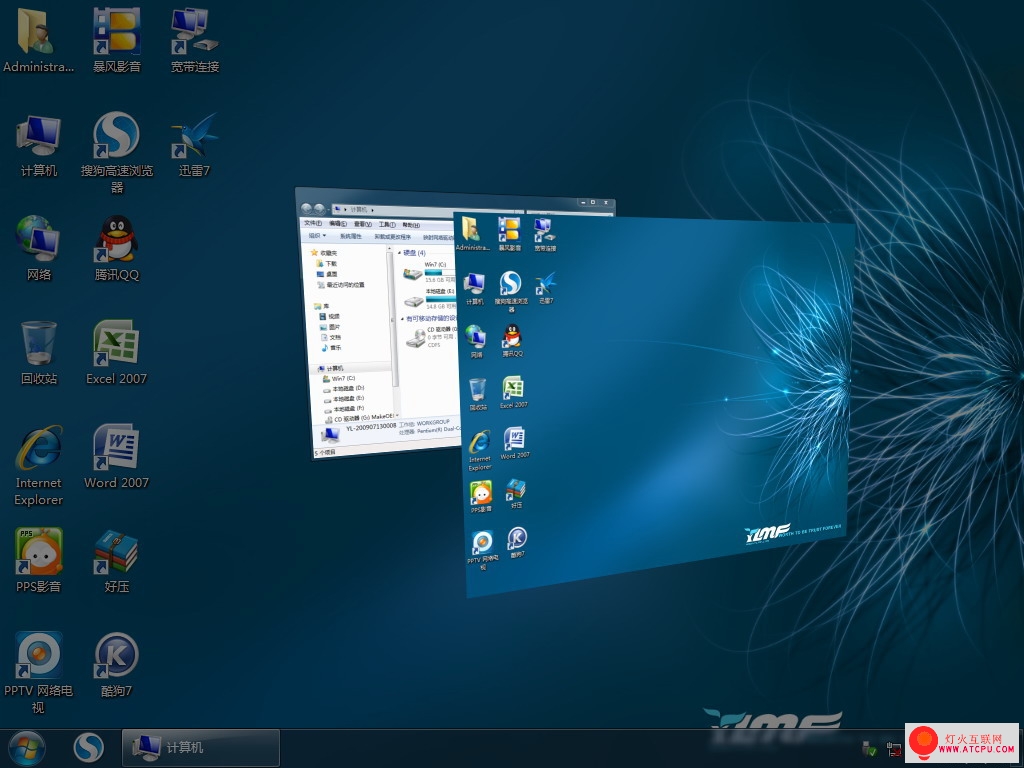Screen dimensions: 1024x768
Task: Launch 腾讯QQ penguin desktop shortcut
Action: click(x=116, y=248)
